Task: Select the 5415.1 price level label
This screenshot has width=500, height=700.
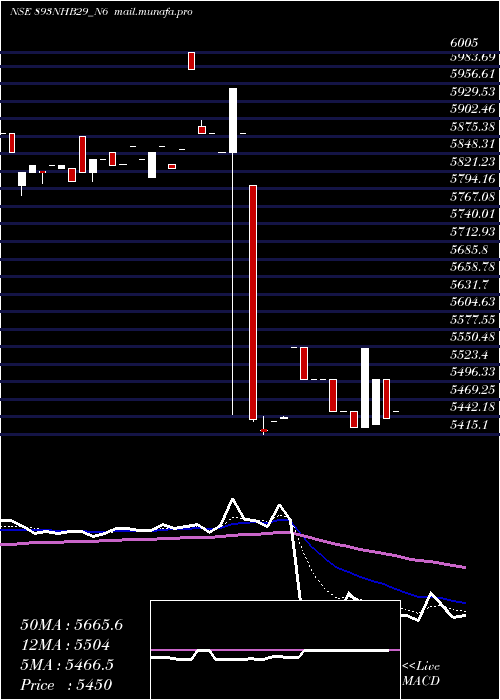Action: click(469, 424)
